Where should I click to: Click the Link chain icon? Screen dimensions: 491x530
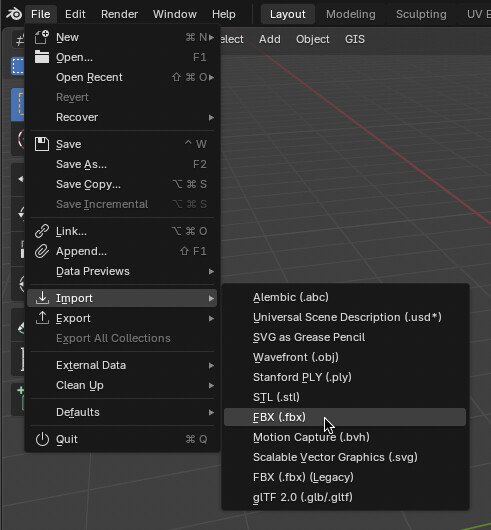coord(42,231)
